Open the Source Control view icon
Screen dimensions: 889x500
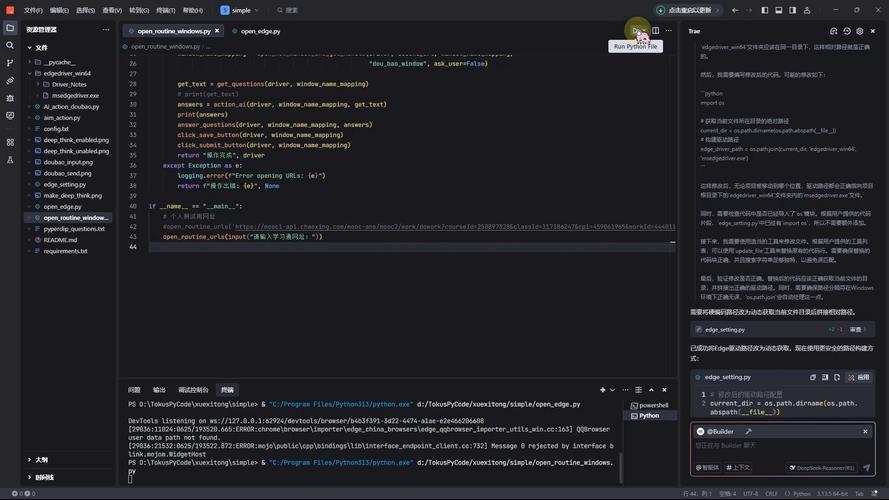10,63
